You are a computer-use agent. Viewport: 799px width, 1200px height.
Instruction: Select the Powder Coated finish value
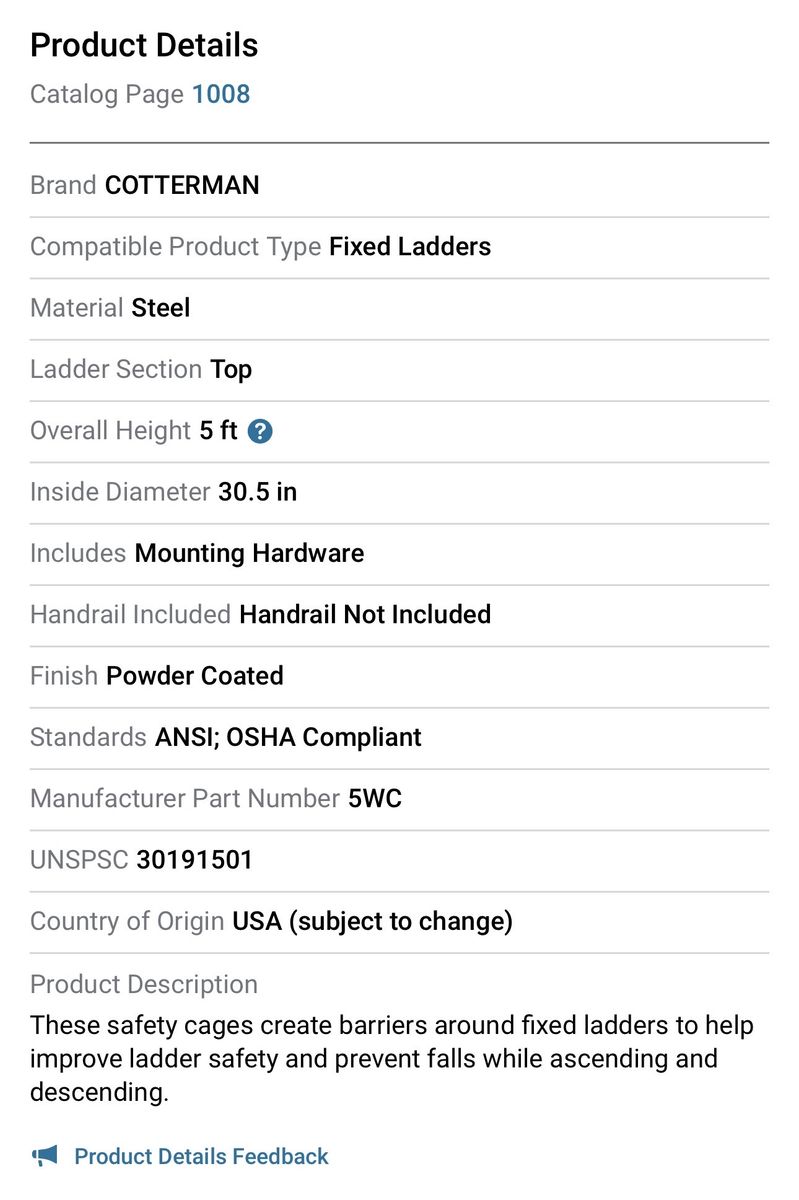[x=195, y=675]
